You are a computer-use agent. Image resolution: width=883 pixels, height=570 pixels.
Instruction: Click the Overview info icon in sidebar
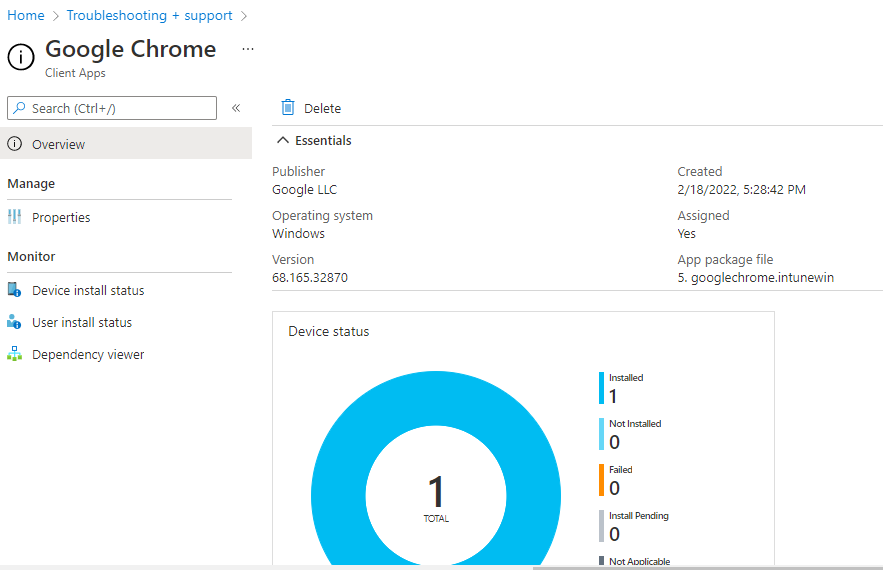(14, 144)
